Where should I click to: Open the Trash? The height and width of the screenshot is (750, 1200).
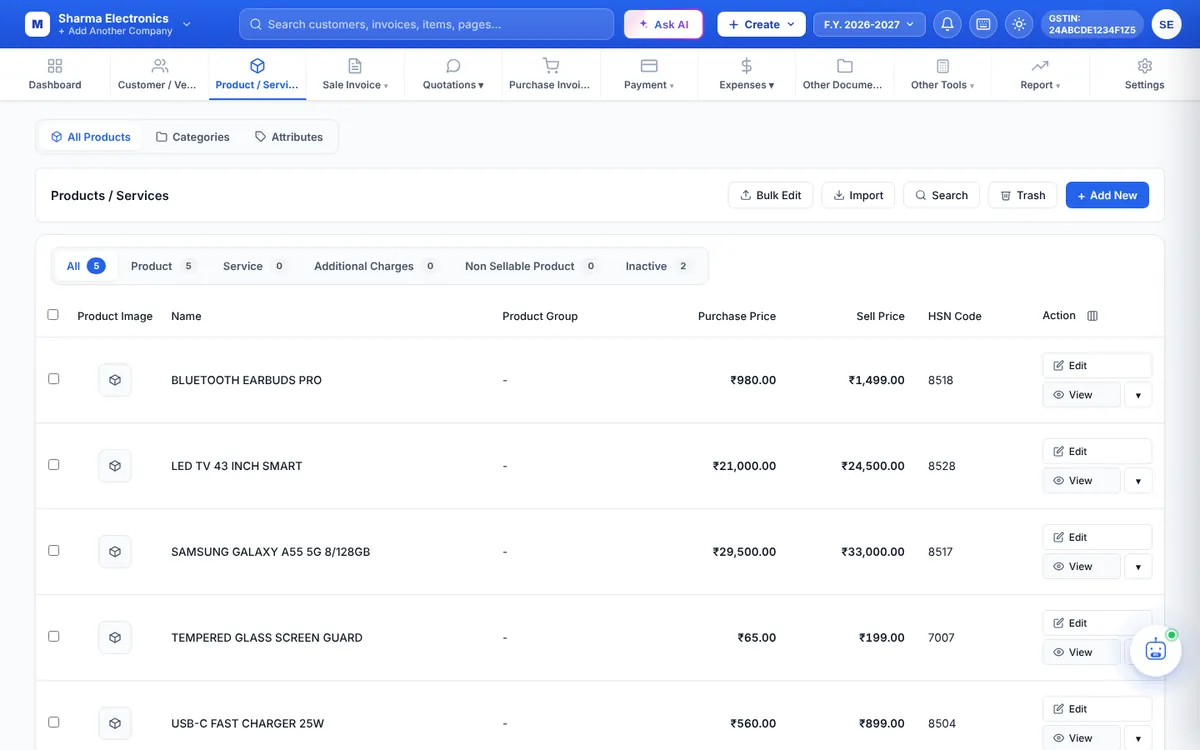(1022, 195)
